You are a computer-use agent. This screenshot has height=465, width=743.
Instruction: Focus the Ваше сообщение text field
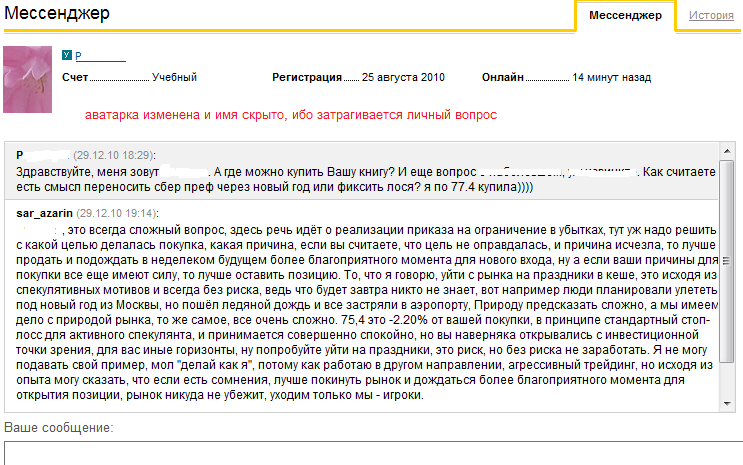click(373, 453)
